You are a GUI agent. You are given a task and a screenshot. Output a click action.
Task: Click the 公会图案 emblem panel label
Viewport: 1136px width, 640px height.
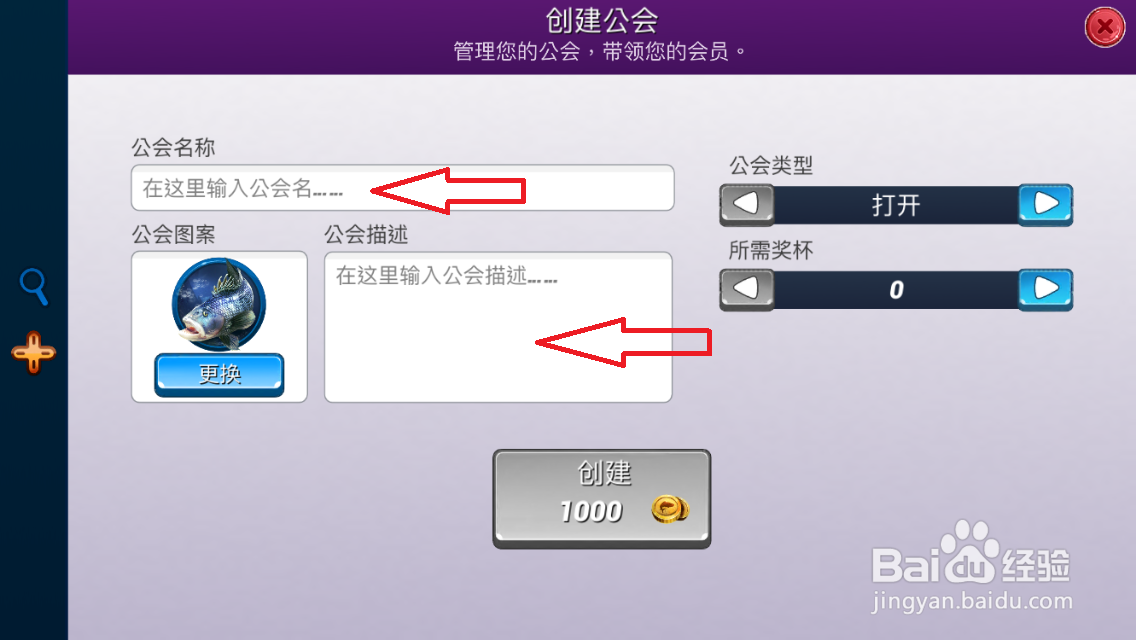[173, 234]
